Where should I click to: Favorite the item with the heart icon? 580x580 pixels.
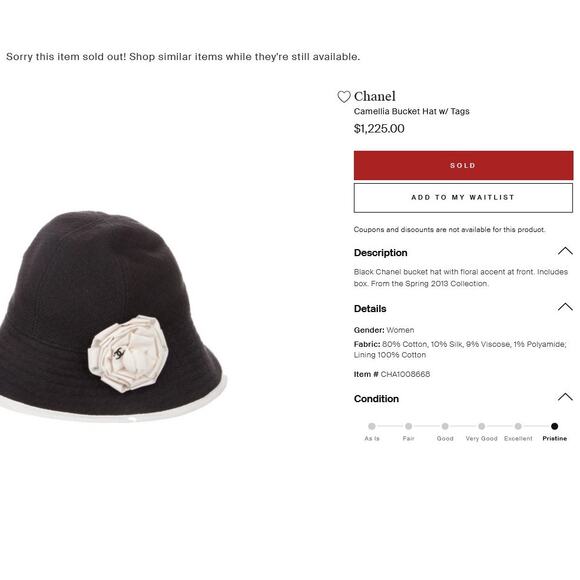point(344,97)
